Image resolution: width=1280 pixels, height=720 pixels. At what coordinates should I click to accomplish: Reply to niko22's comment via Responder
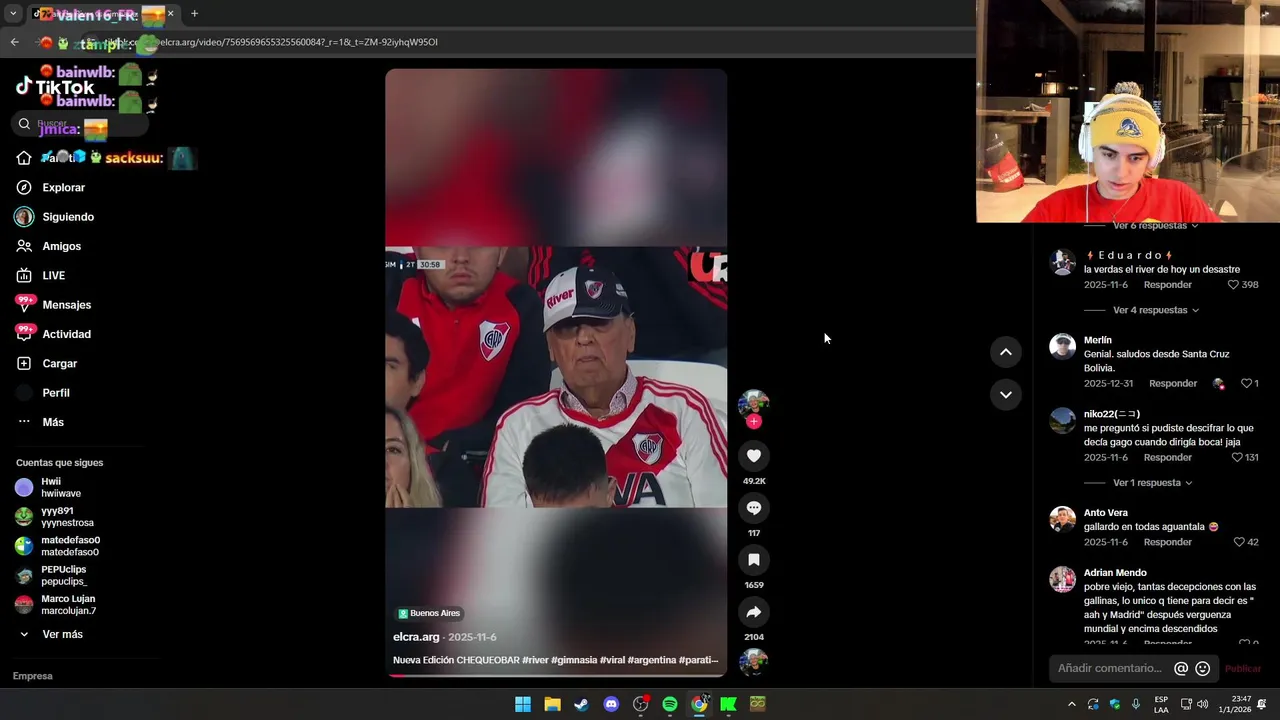(x=1167, y=457)
